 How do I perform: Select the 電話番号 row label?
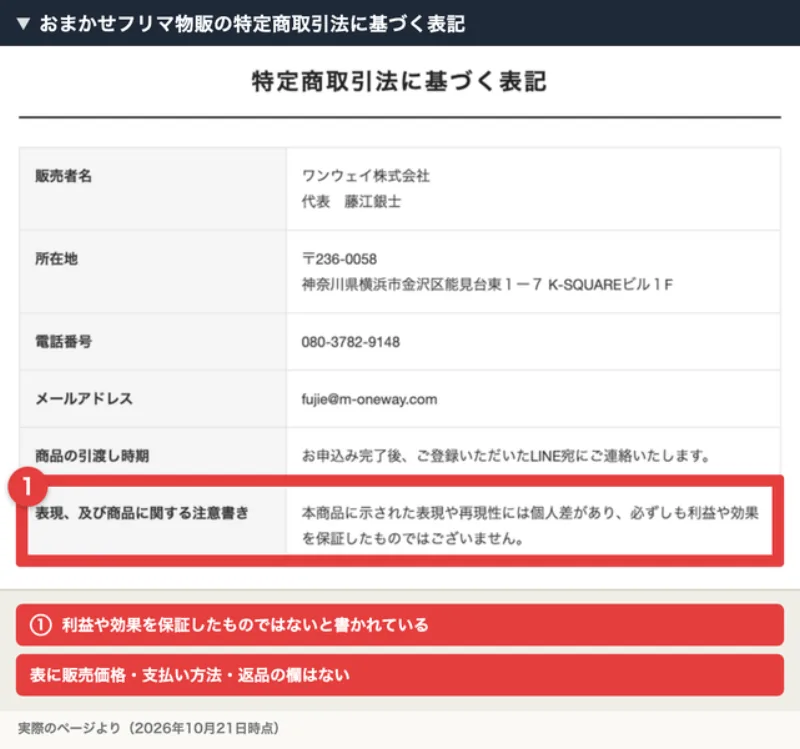click(63, 341)
